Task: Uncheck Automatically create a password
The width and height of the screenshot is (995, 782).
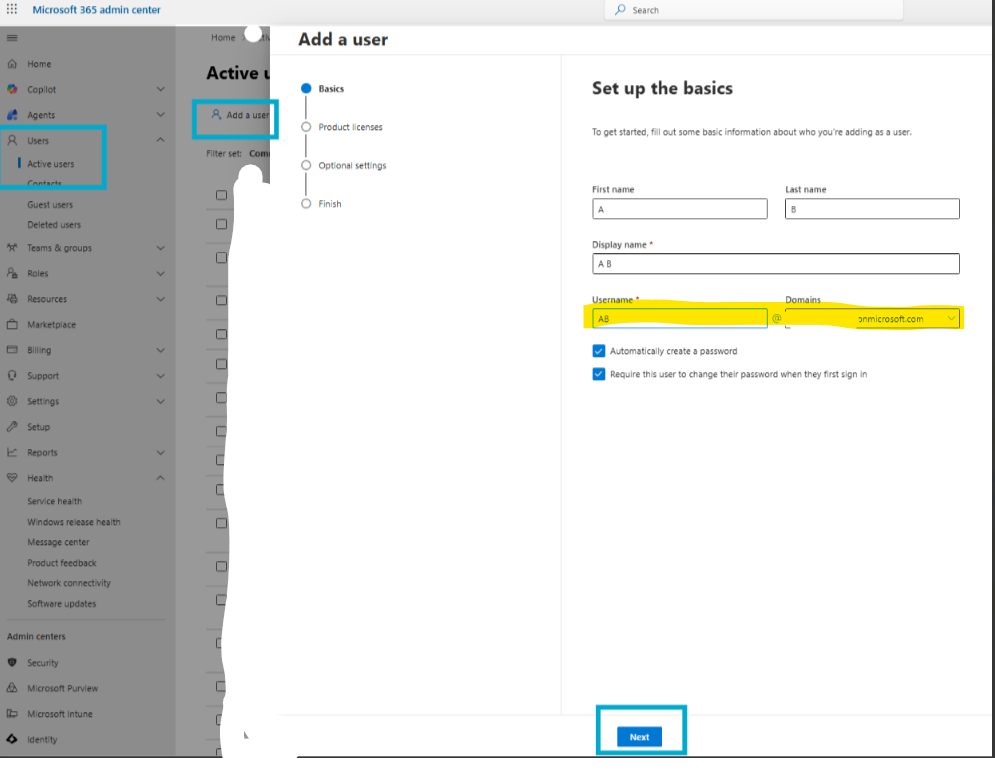Action: pyautogui.click(x=598, y=351)
